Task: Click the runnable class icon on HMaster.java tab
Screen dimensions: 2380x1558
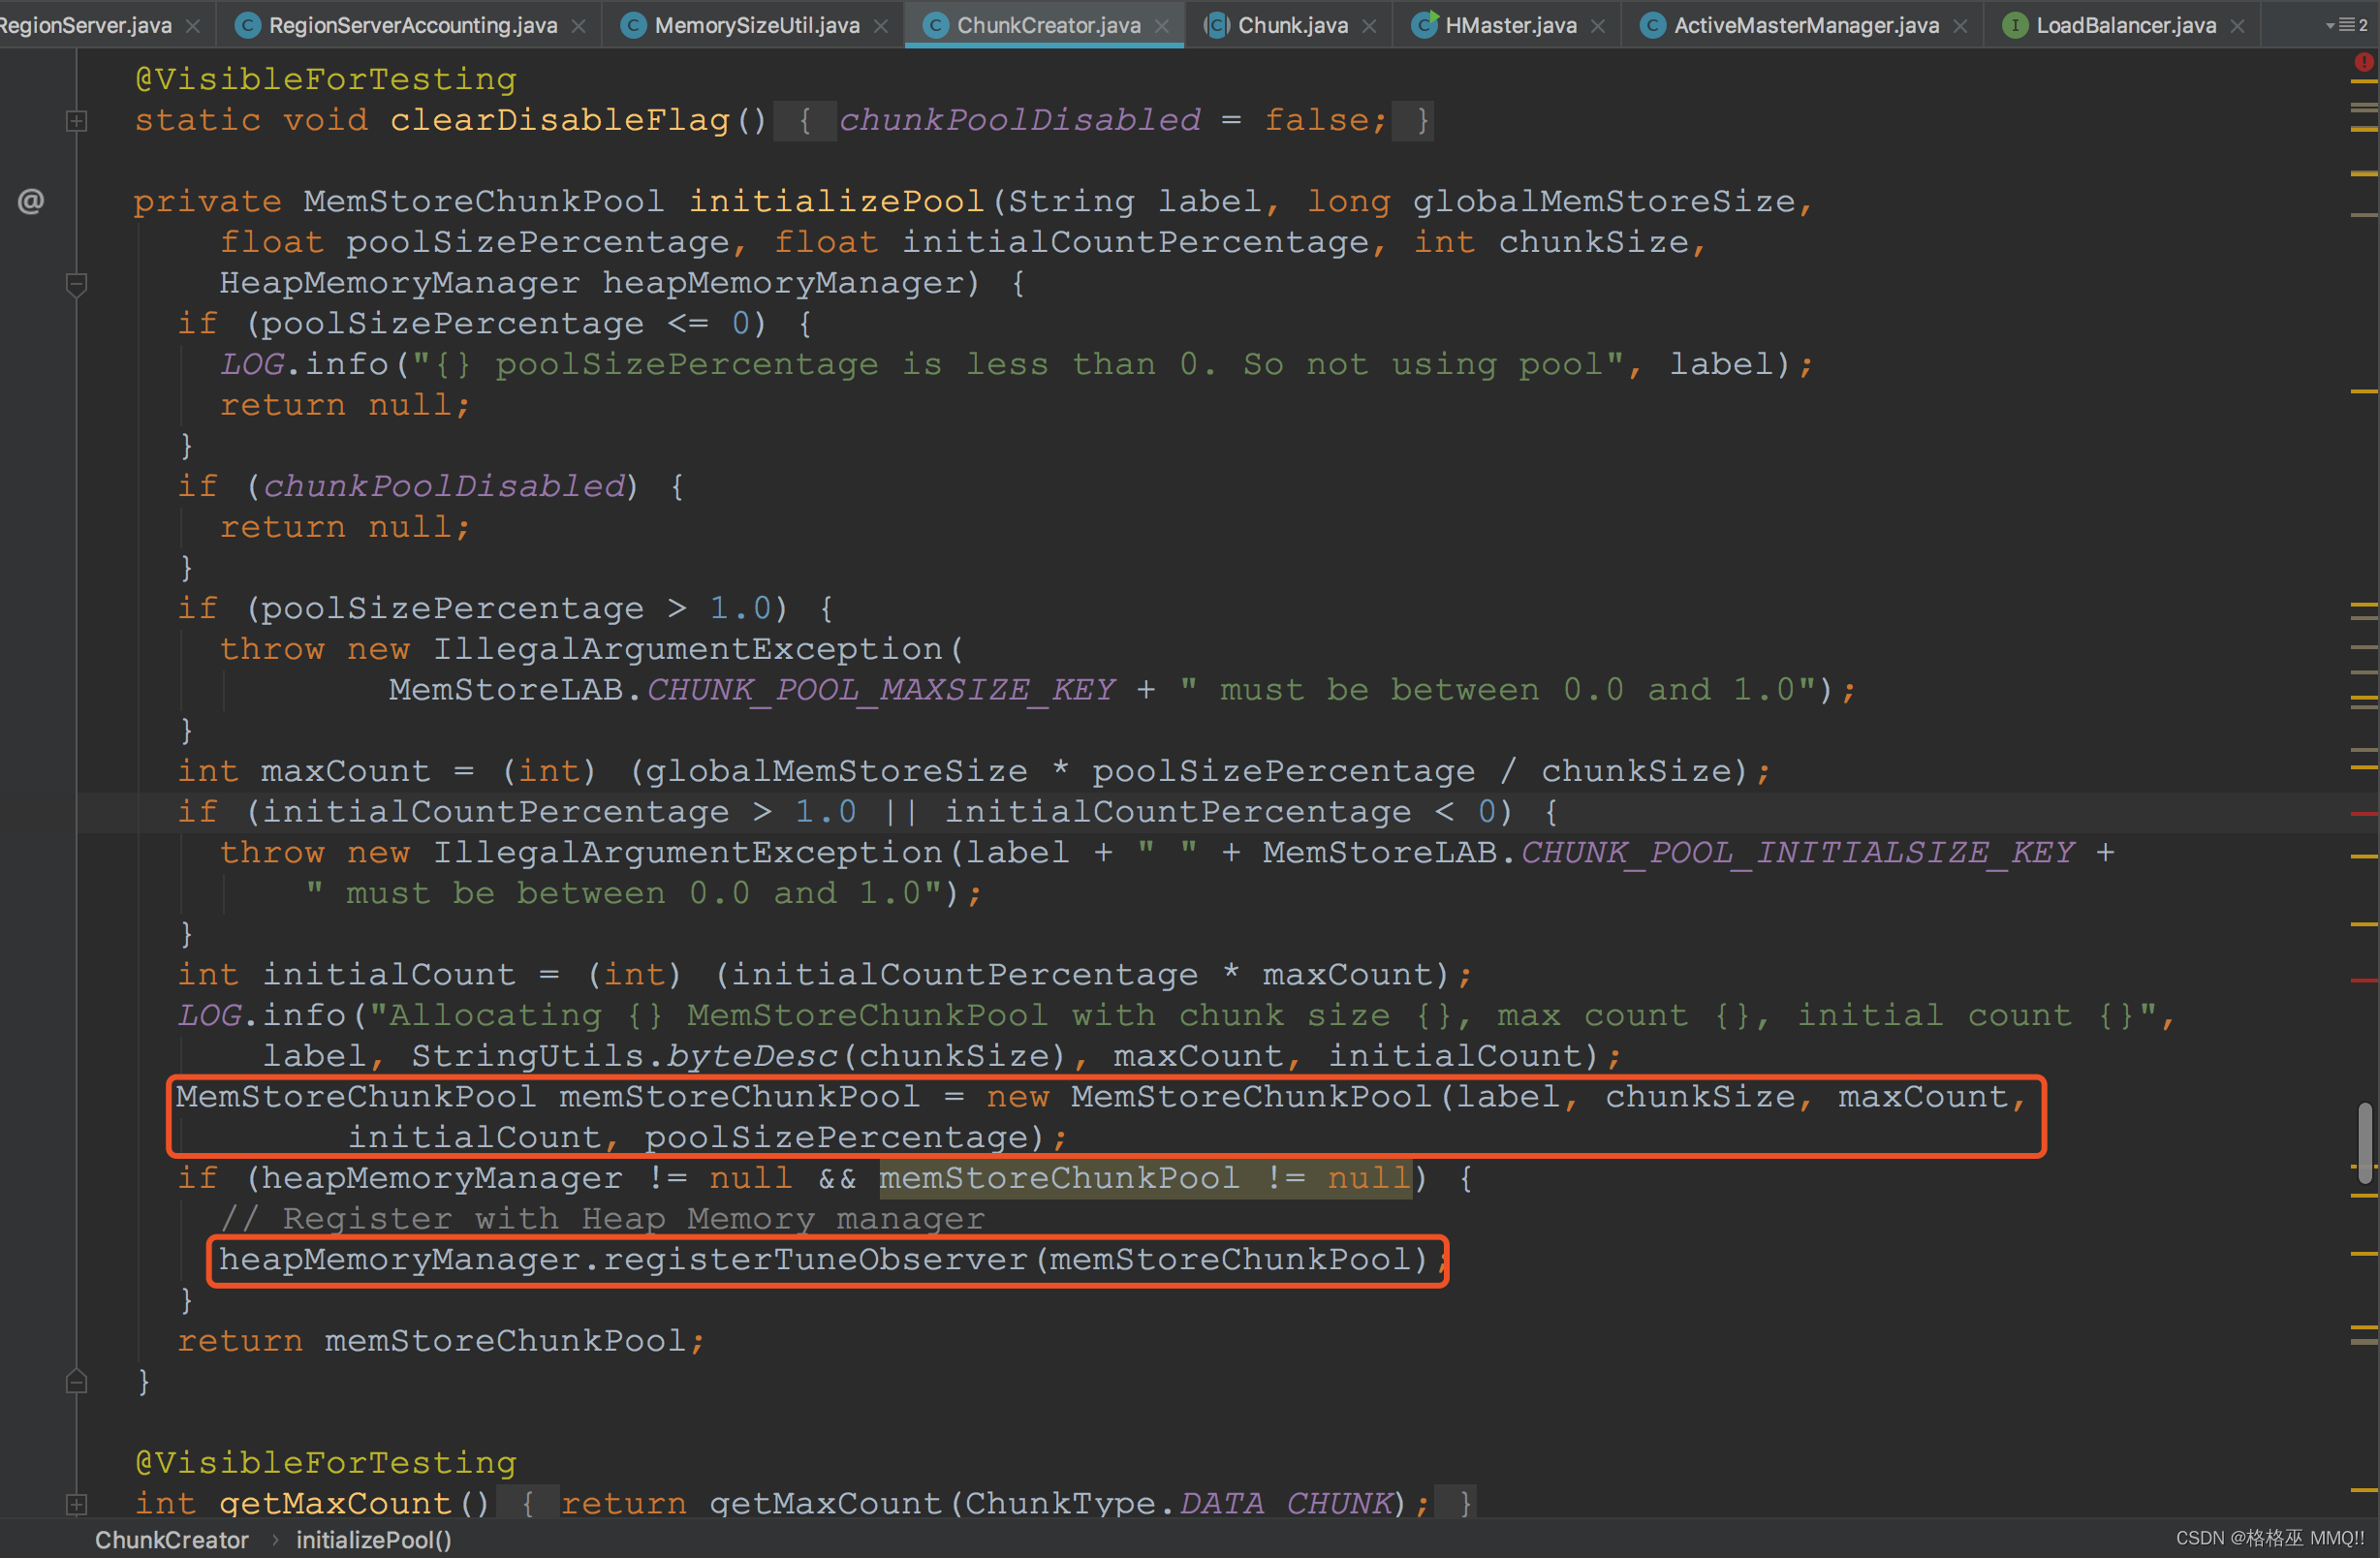Action: point(1424,26)
